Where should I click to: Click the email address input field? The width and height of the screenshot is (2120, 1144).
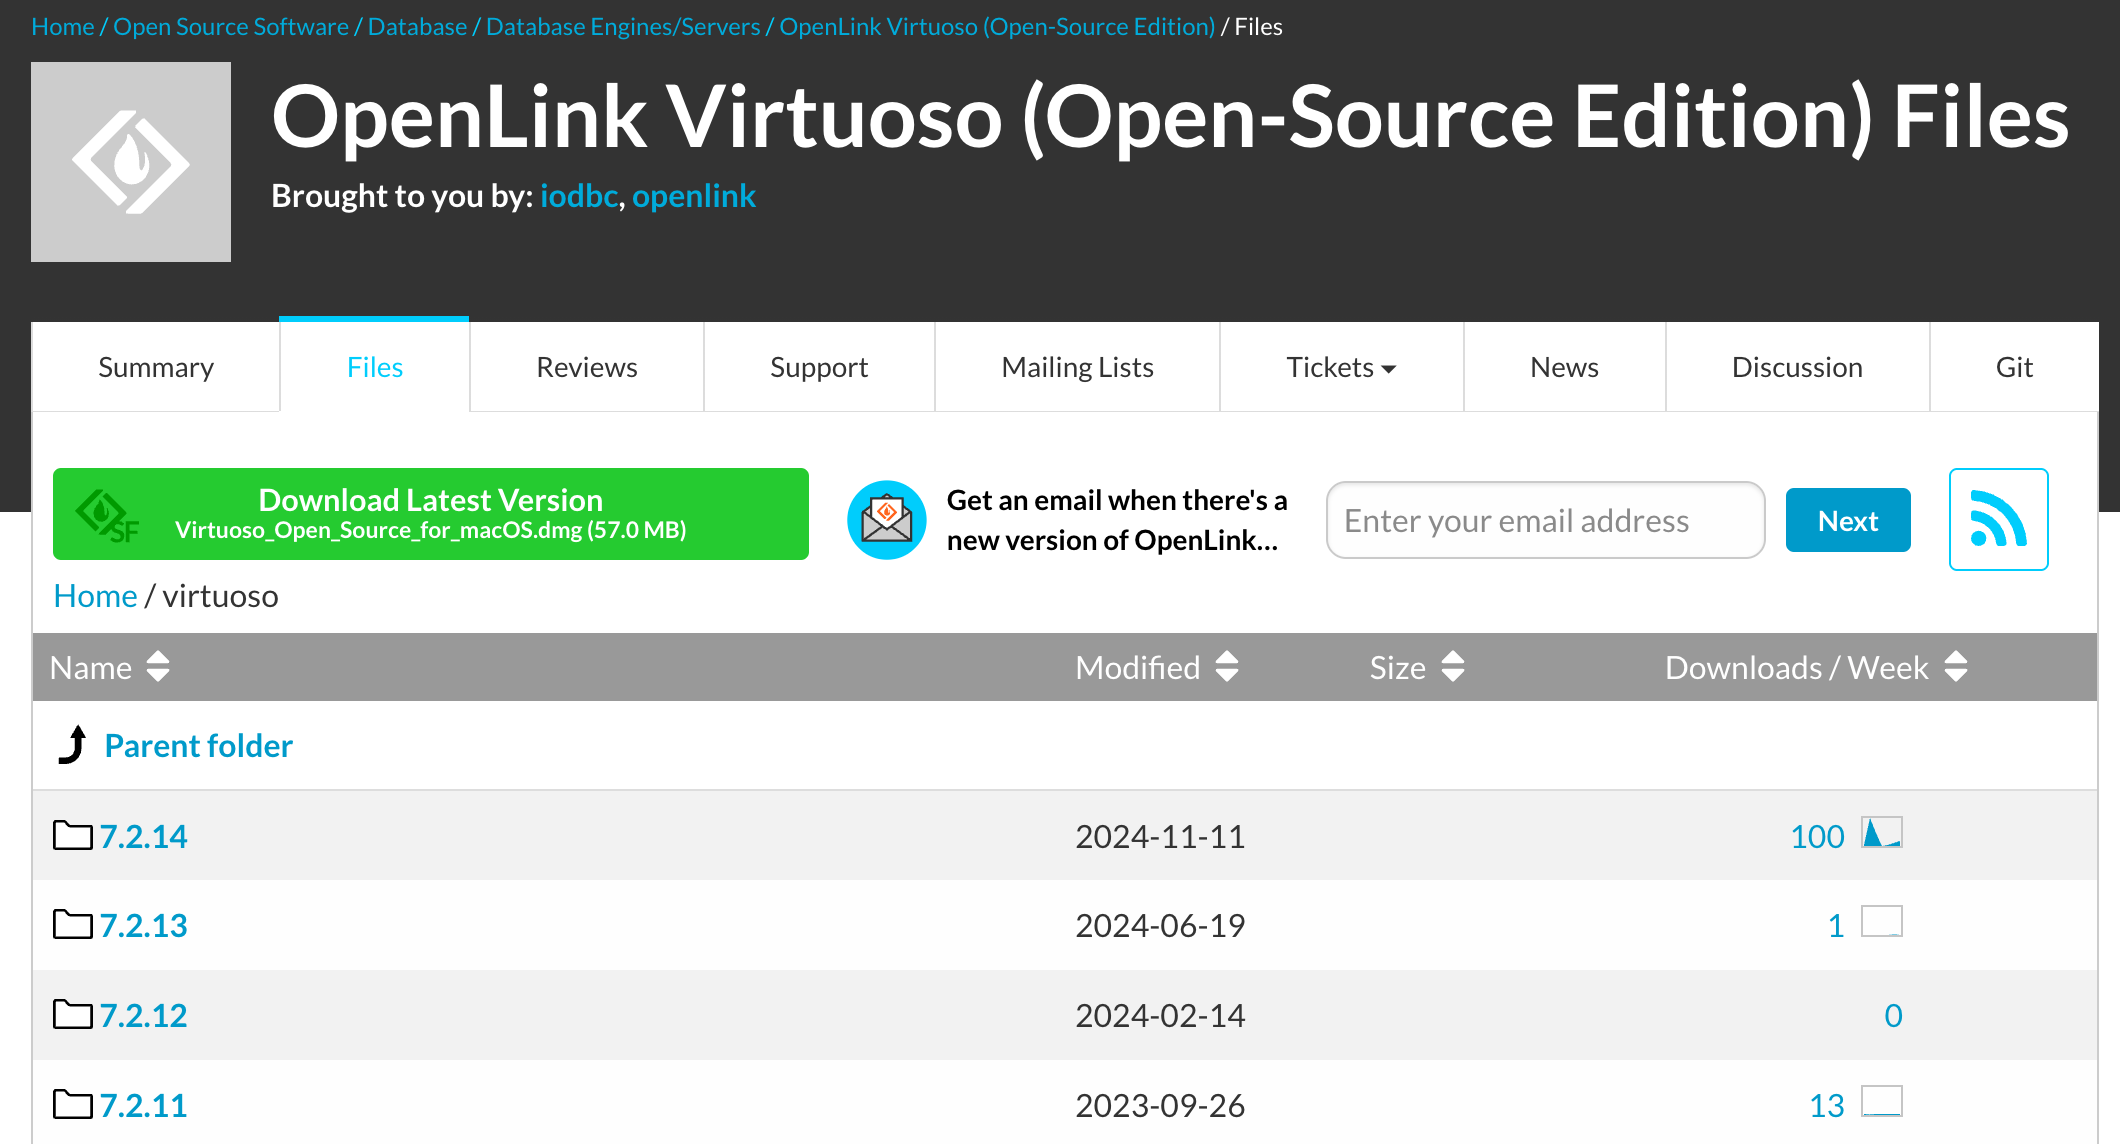1544,519
